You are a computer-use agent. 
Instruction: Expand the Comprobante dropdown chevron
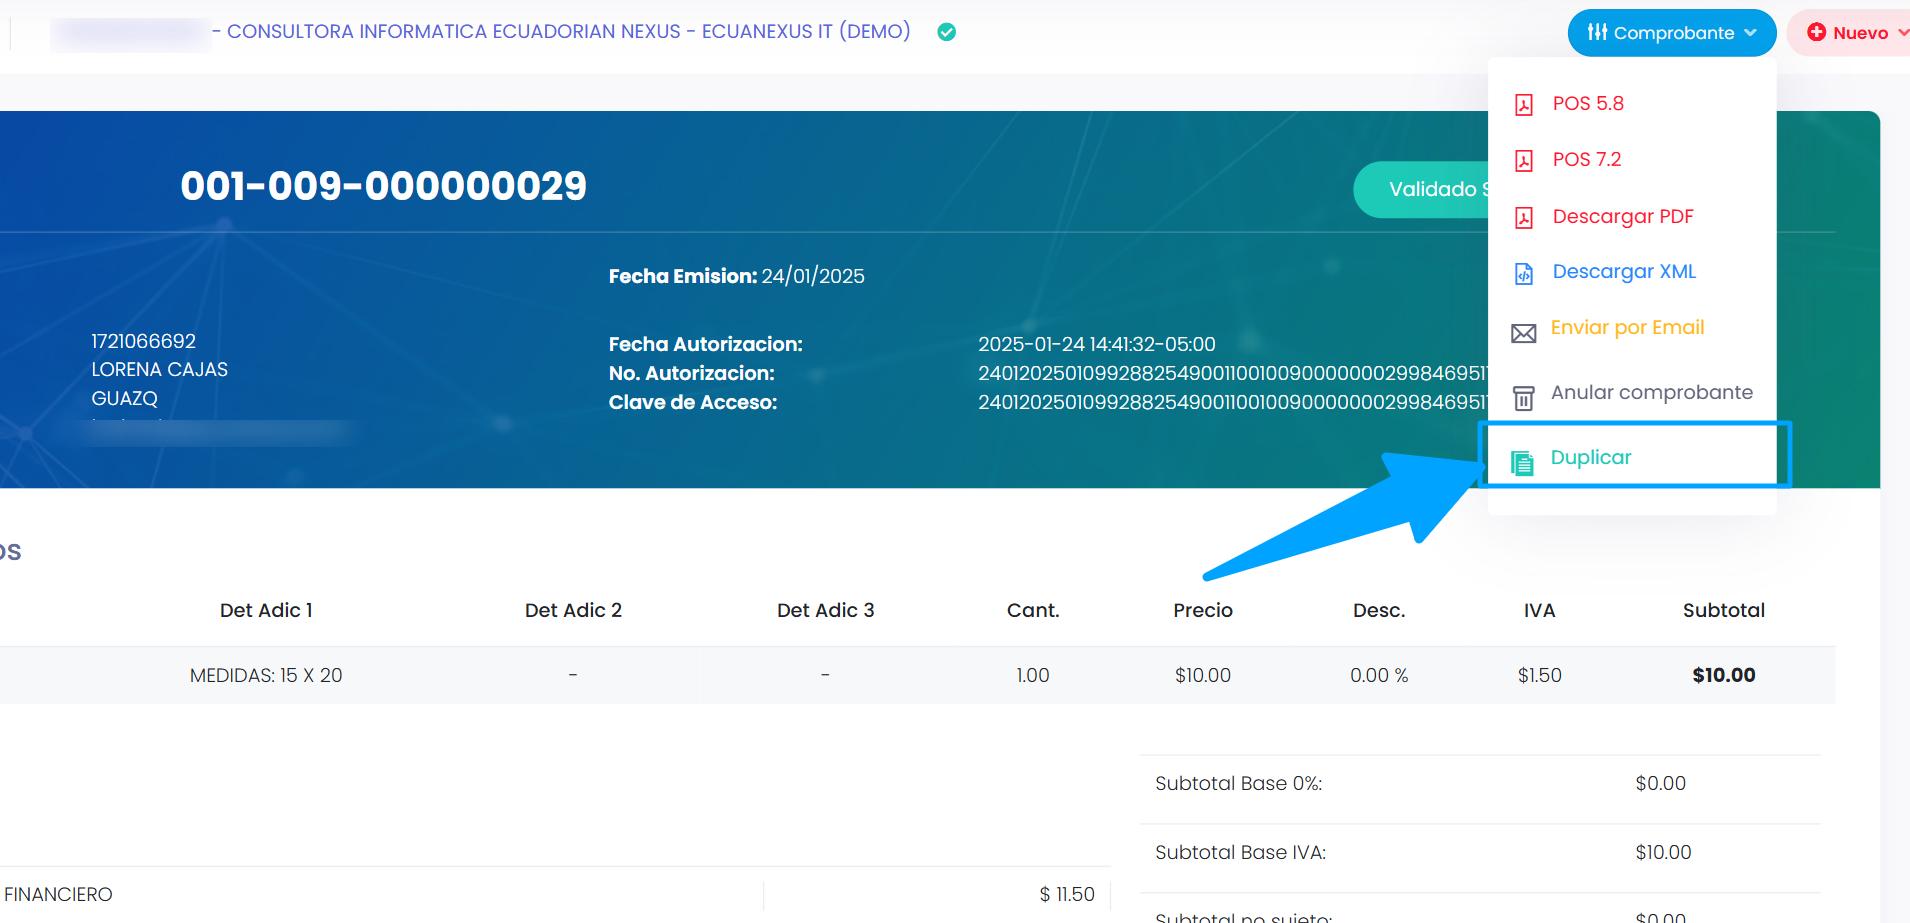tap(1750, 33)
